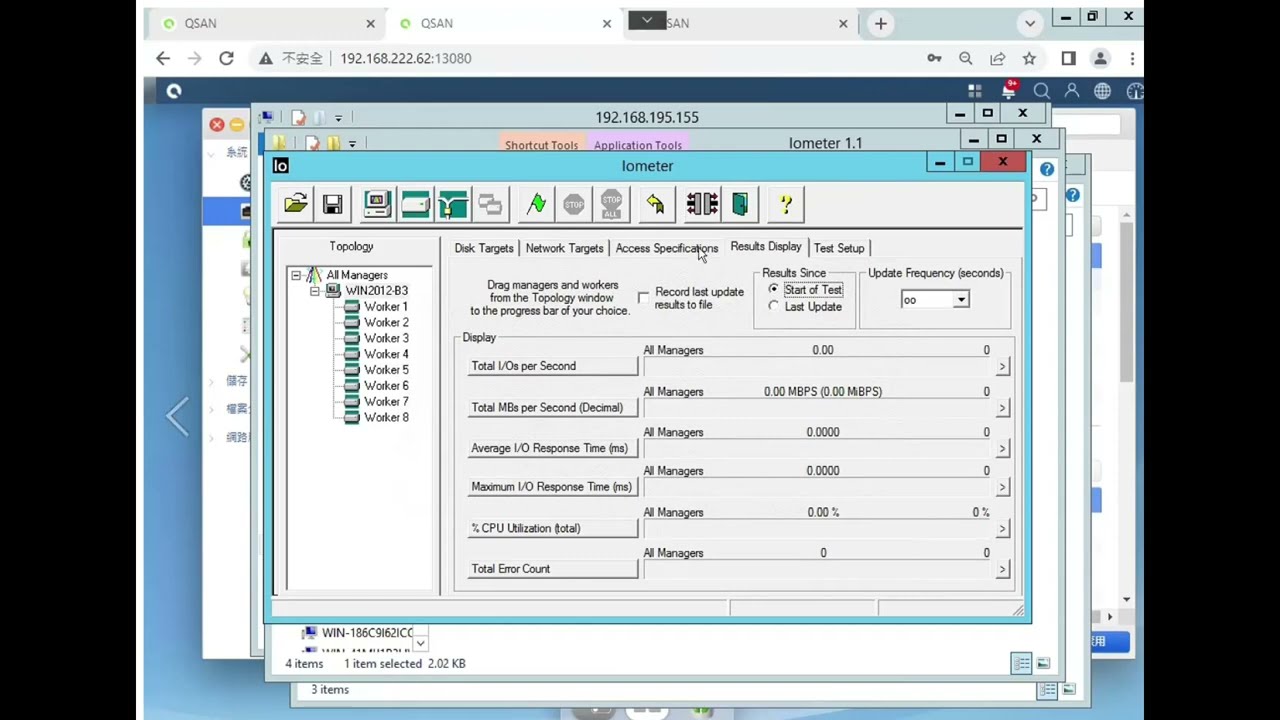Start a new manager with the computer icon
This screenshot has height=720, width=1280.
377,204
